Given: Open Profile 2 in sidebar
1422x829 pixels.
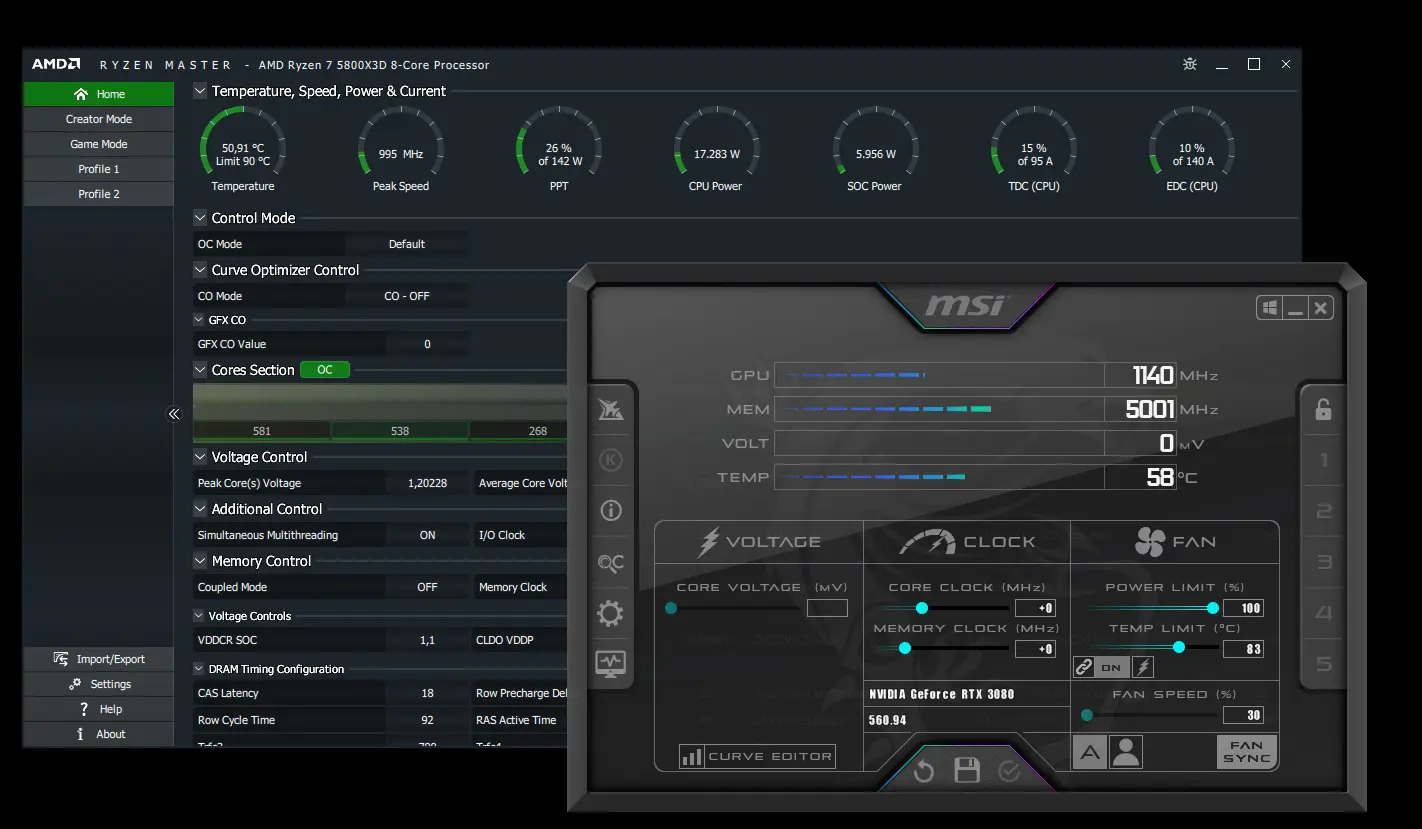Looking at the screenshot, I should point(99,194).
